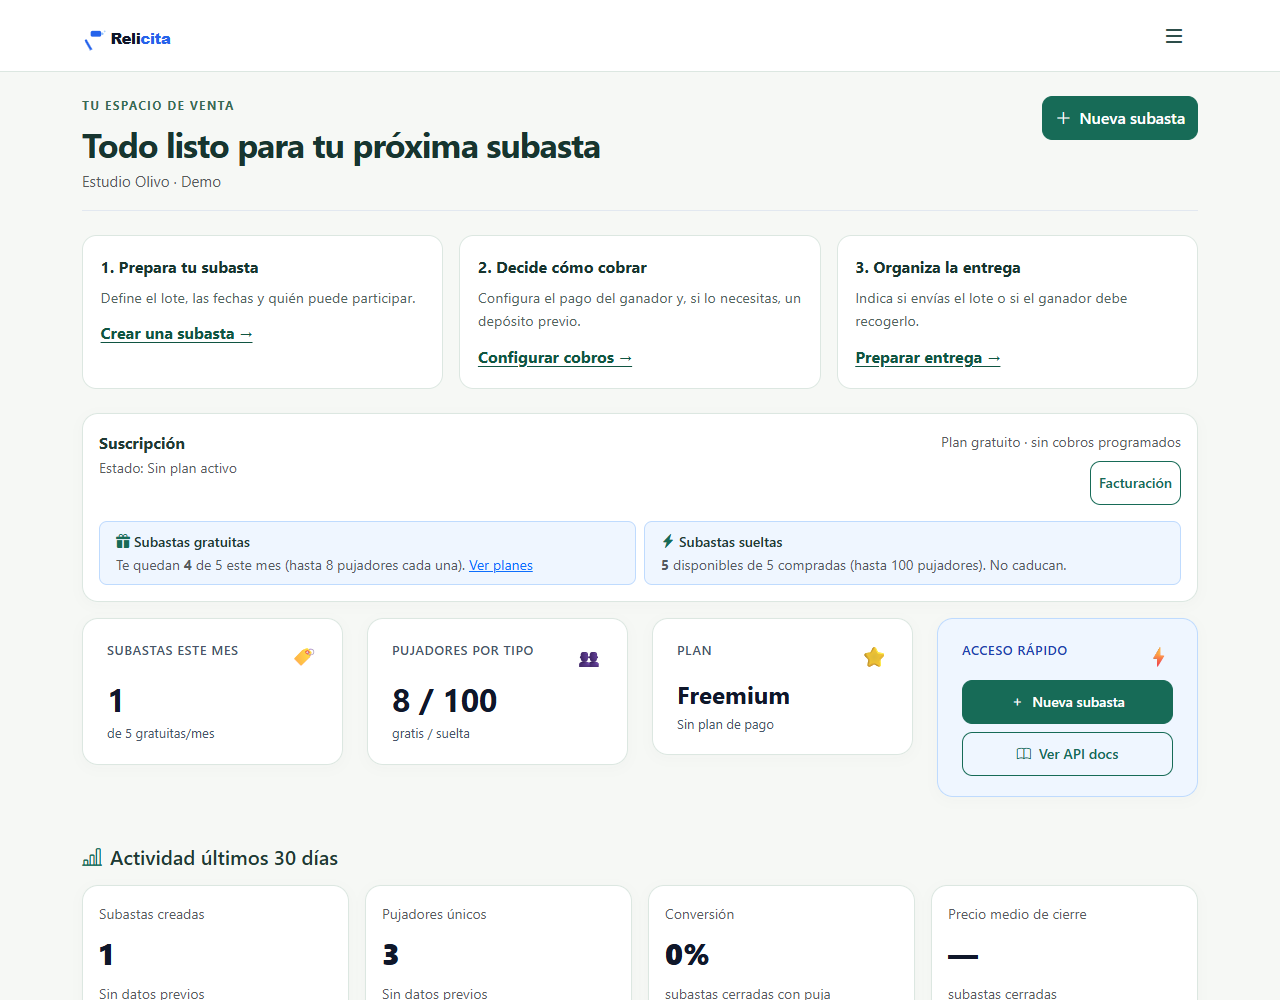Click the Precio medio de cierre label
This screenshot has height=1000, width=1280.
[x=1017, y=915]
